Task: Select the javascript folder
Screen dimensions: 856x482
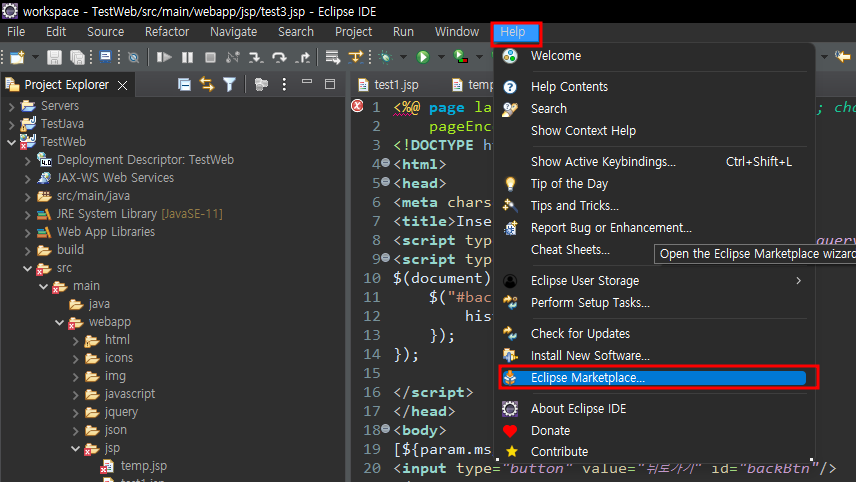Action: pyautogui.click(x=130, y=394)
